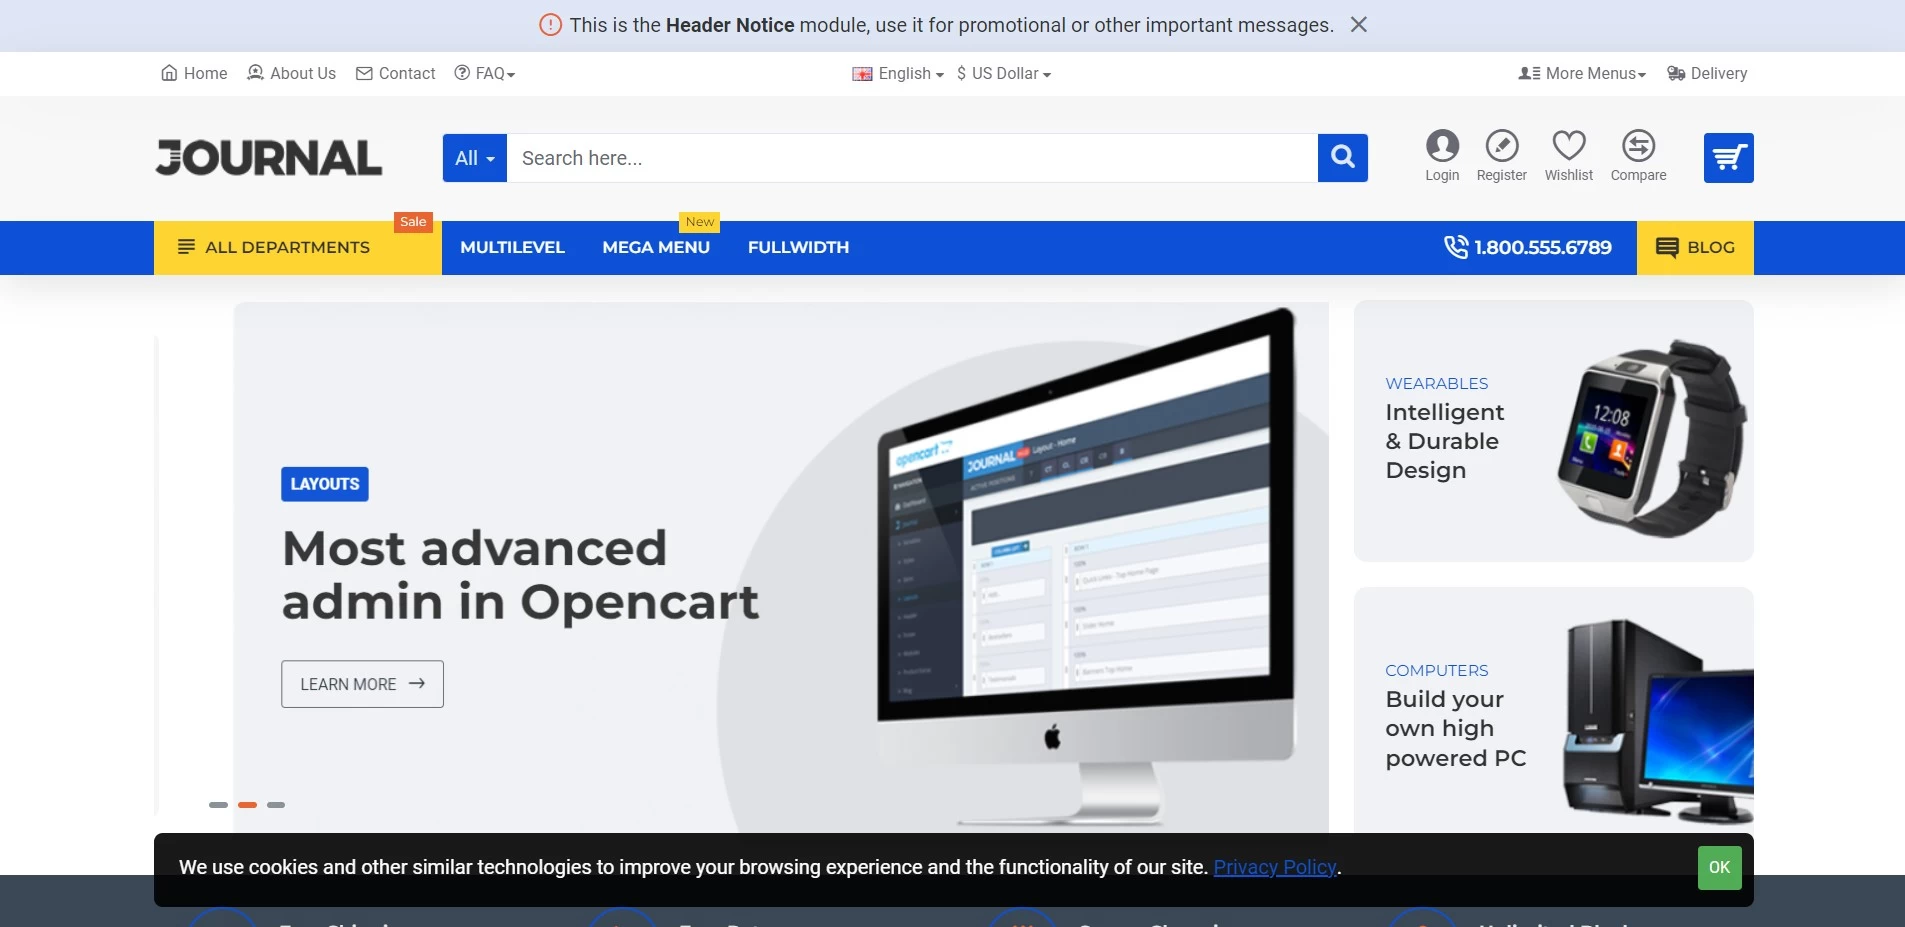Select the first slider pagination dot

218,805
